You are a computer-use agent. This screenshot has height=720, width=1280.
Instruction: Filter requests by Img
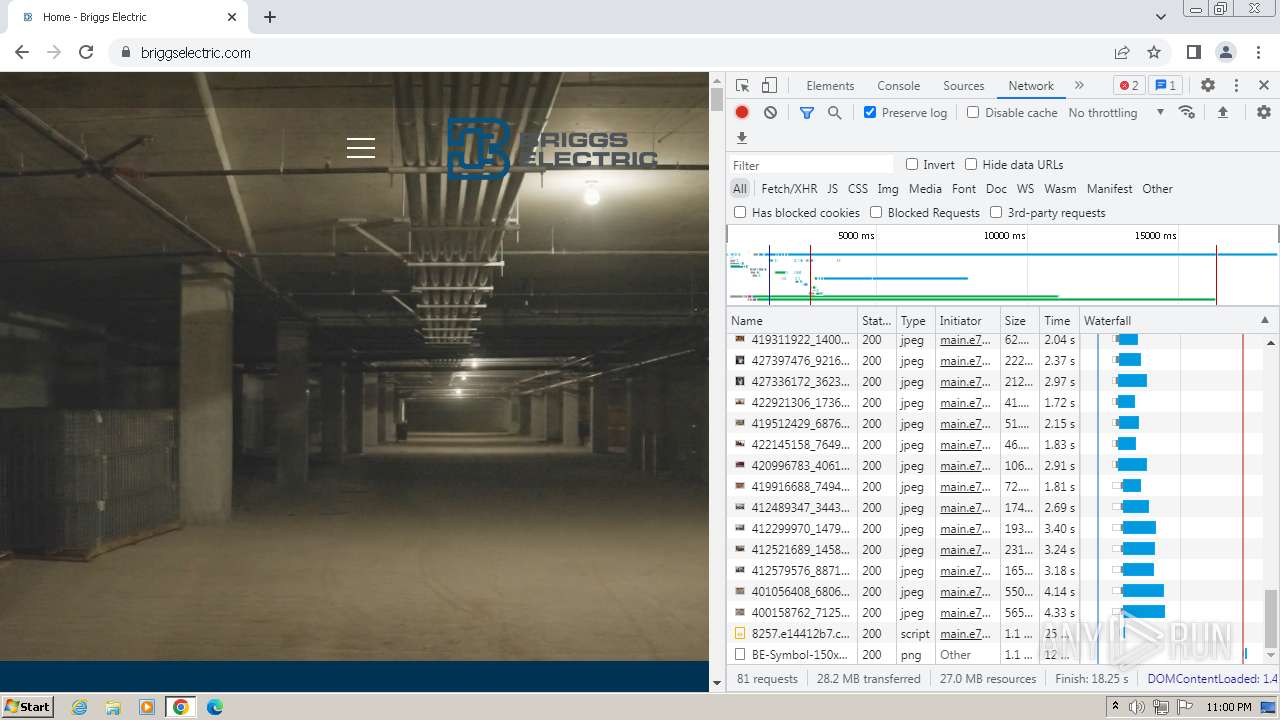click(x=888, y=188)
